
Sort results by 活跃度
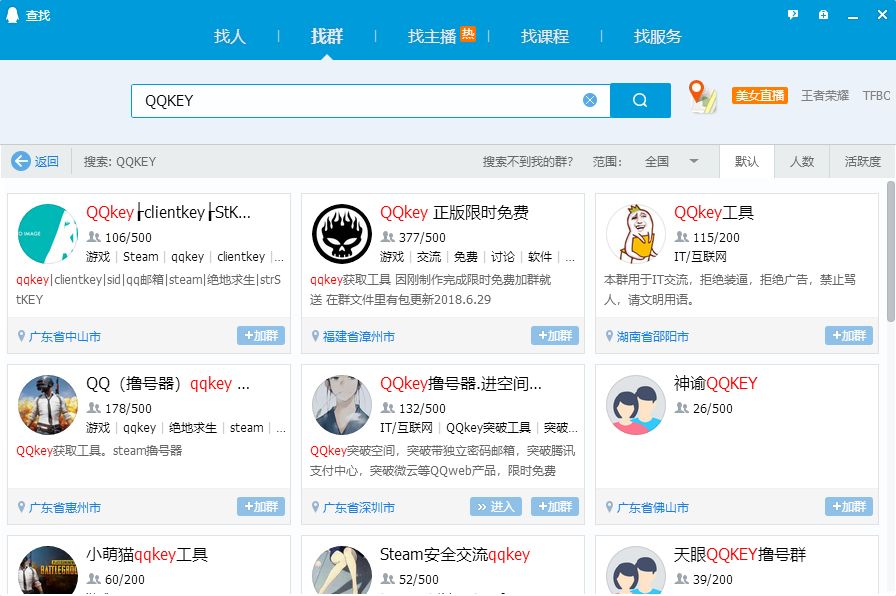(x=862, y=161)
